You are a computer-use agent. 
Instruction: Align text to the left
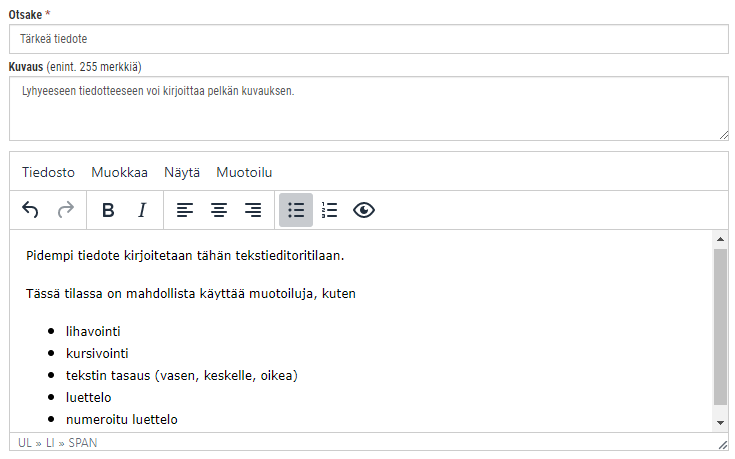click(x=185, y=210)
